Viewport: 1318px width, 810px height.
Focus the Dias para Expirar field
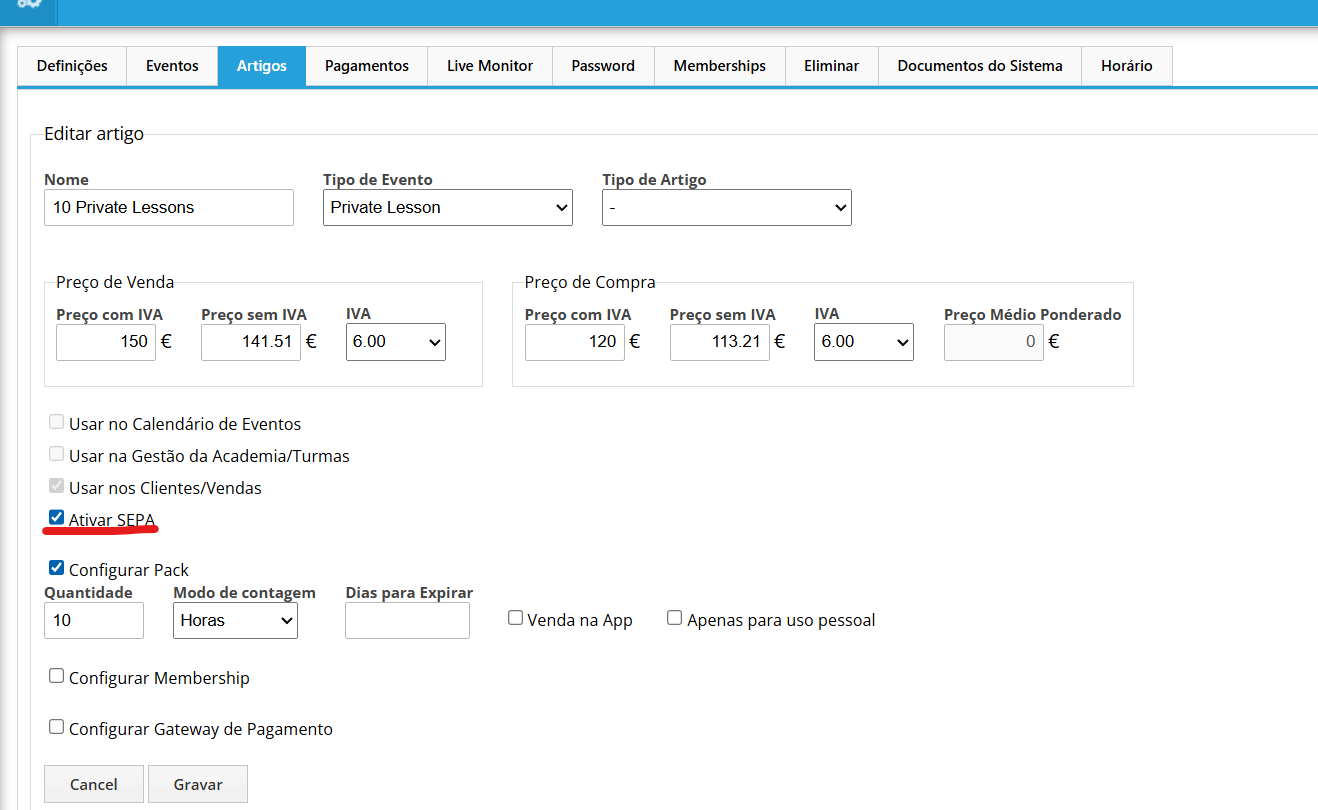(x=407, y=620)
